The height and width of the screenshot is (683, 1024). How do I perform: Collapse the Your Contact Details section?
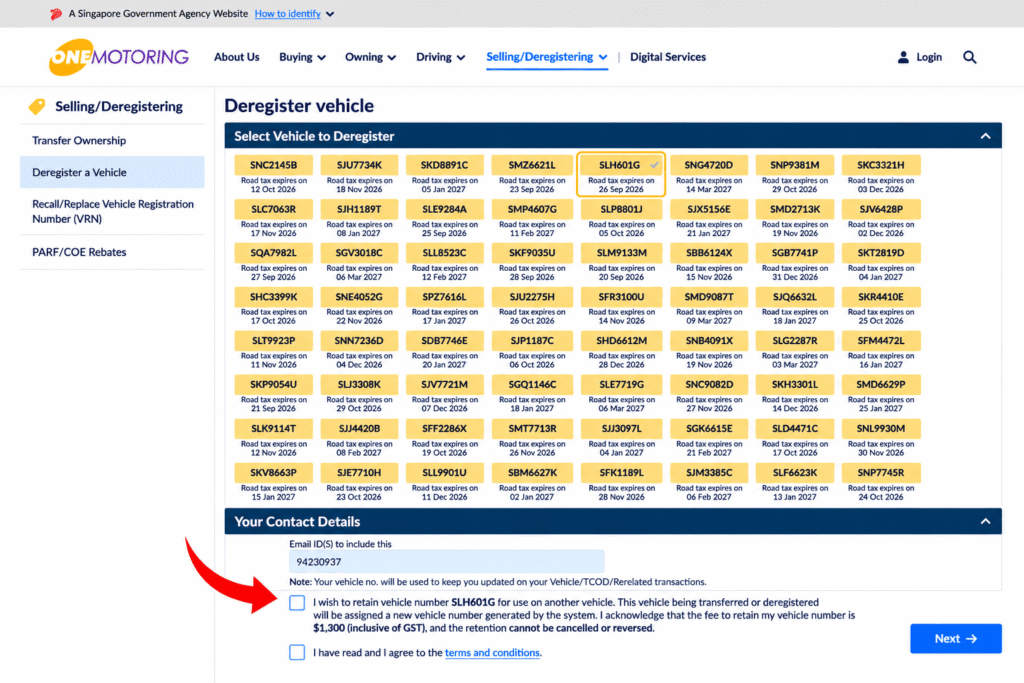pos(985,521)
